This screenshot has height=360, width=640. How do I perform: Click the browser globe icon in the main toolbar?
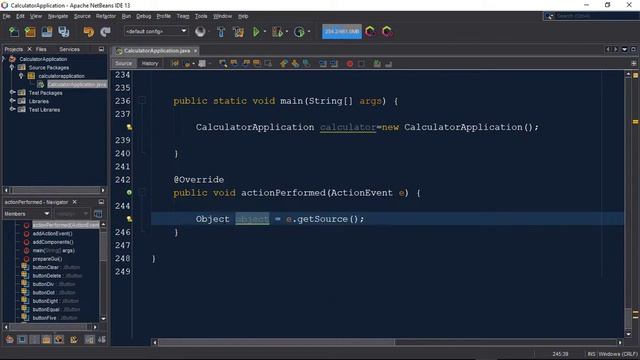click(200, 31)
